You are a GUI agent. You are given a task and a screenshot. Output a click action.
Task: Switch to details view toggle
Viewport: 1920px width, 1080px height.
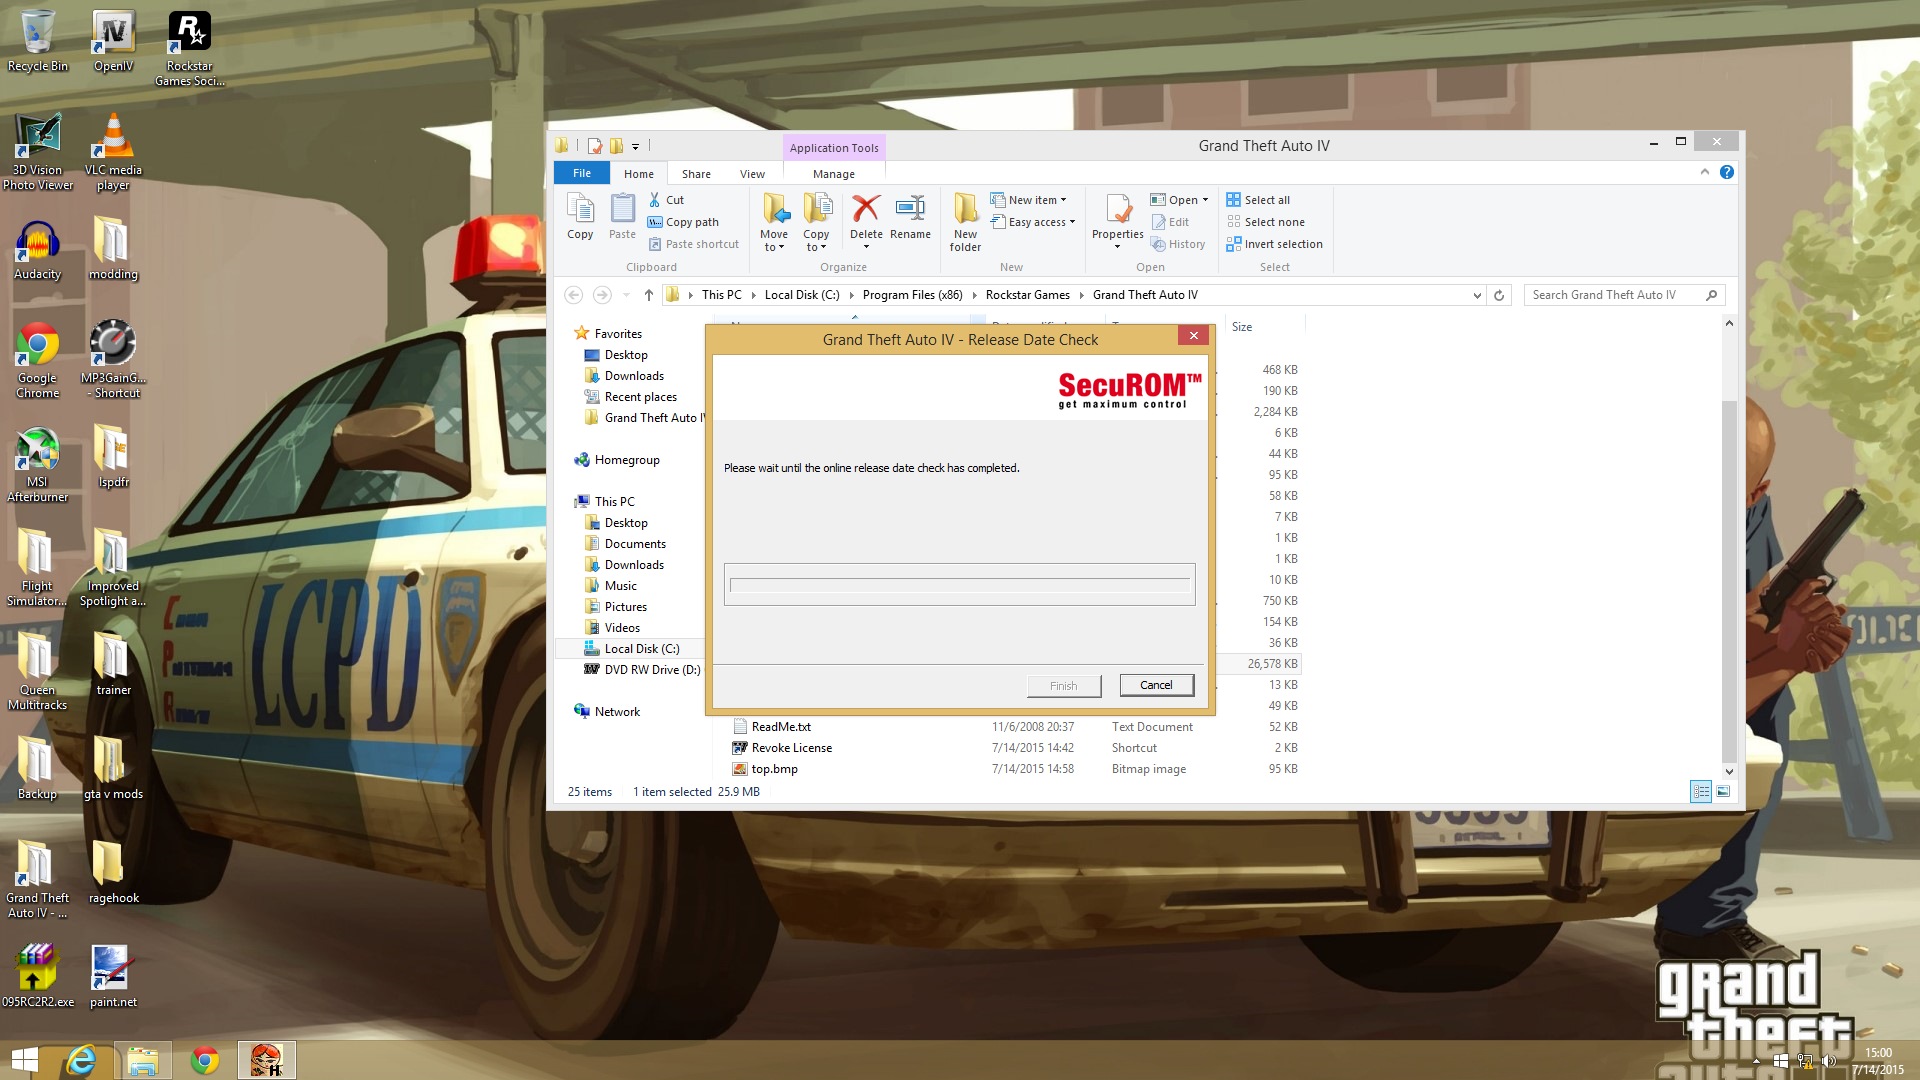1700,792
